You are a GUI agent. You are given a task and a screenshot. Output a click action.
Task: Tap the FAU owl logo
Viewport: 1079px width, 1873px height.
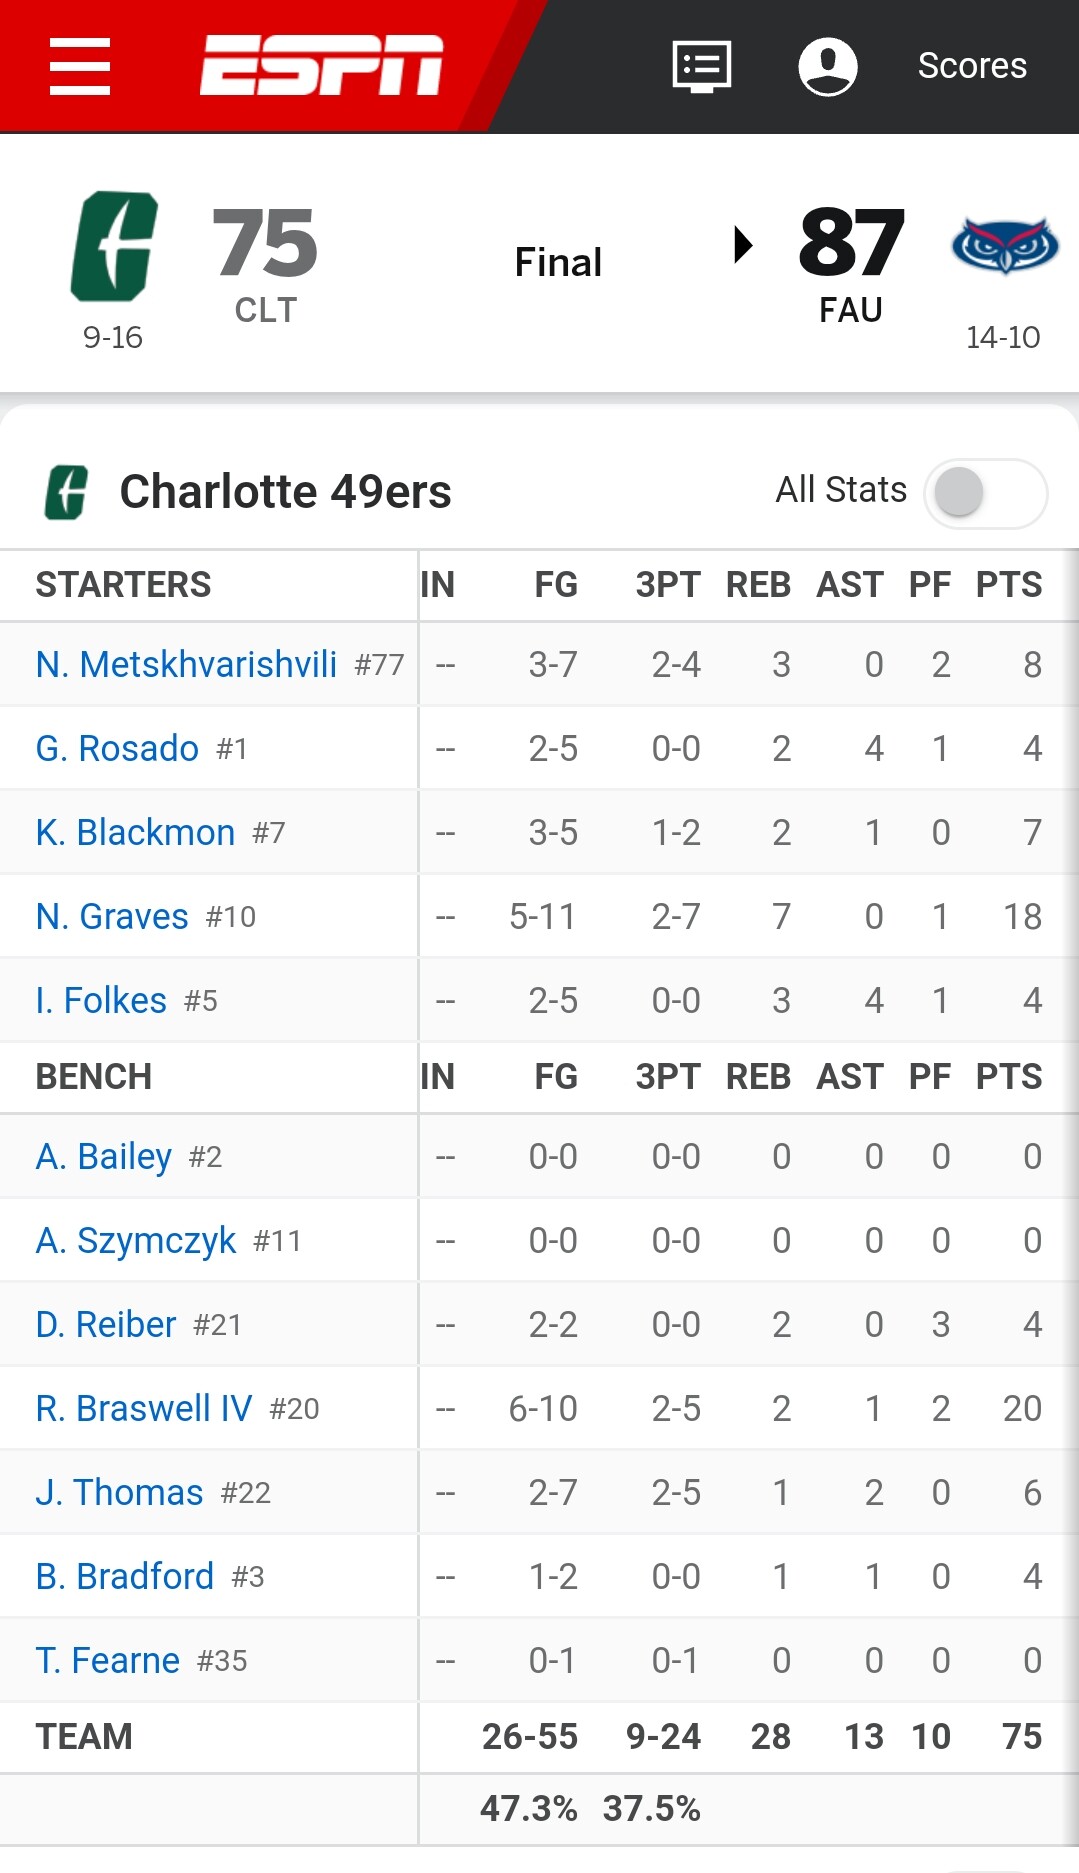tap(1004, 246)
